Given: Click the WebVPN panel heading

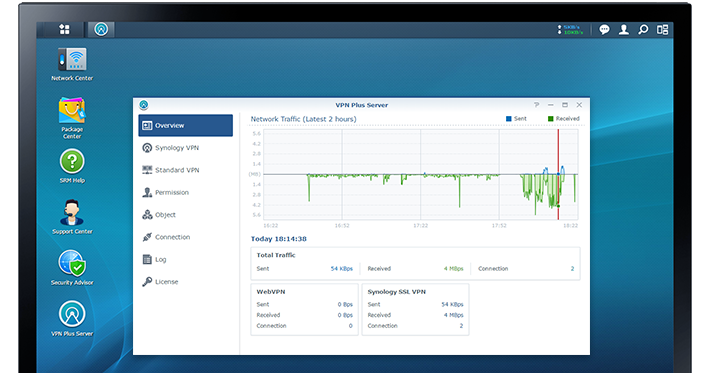Looking at the screenshot, I should pyautogui.click(x=271, y=292).
